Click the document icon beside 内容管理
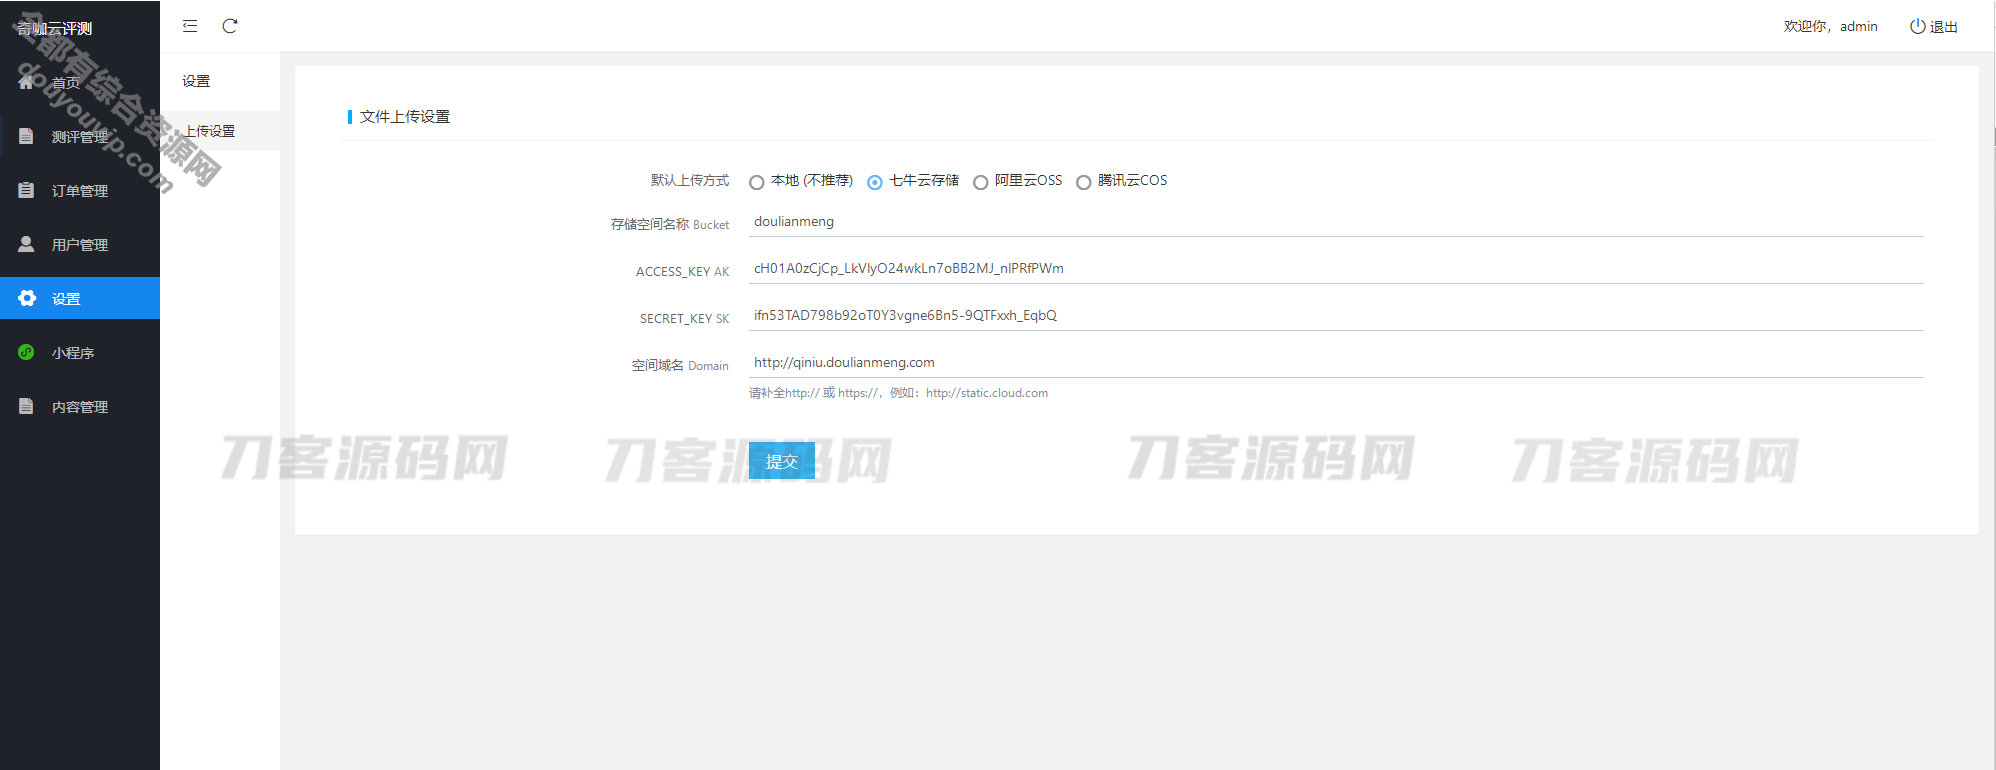Viewport: 1996px width, 770px height. (x=27, y=406)
